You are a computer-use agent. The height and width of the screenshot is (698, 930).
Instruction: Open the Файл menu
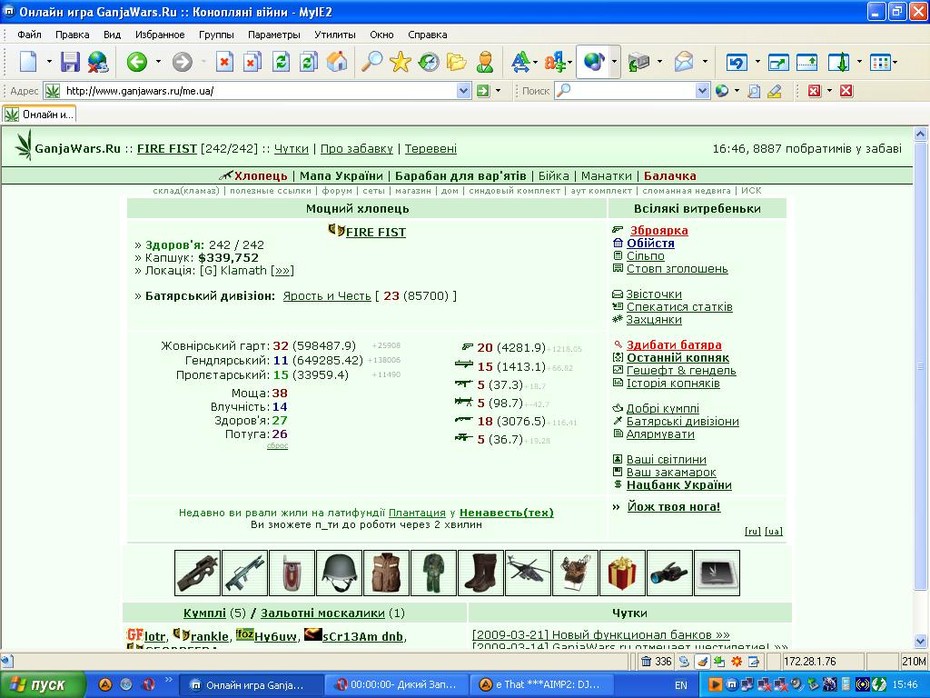[x=29, y=34]
